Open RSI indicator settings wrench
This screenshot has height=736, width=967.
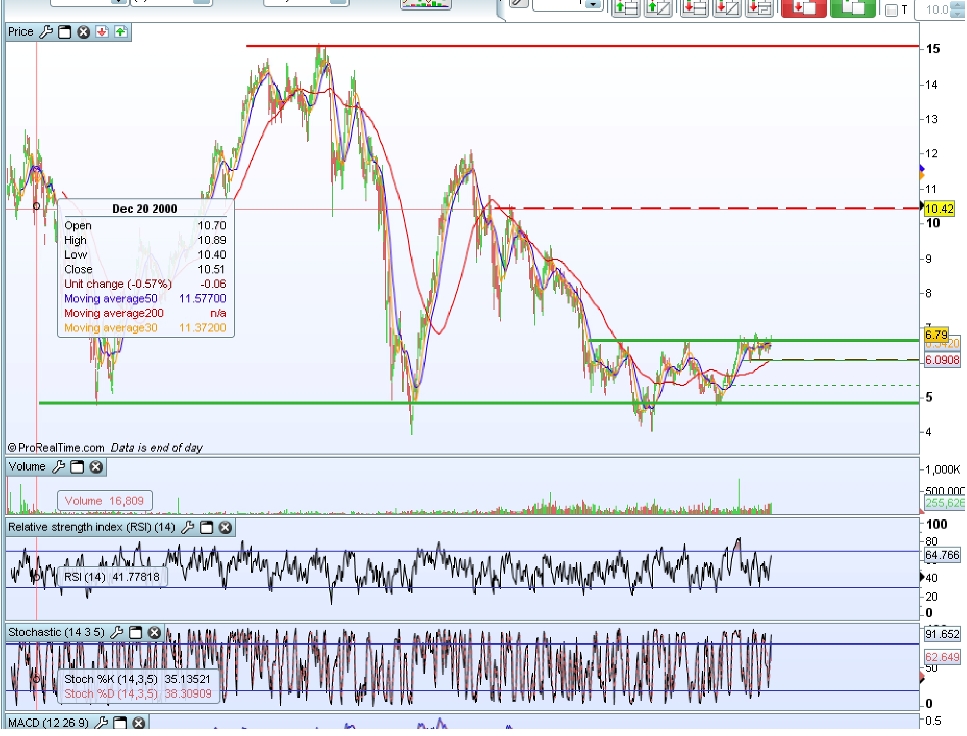(188, 527)
